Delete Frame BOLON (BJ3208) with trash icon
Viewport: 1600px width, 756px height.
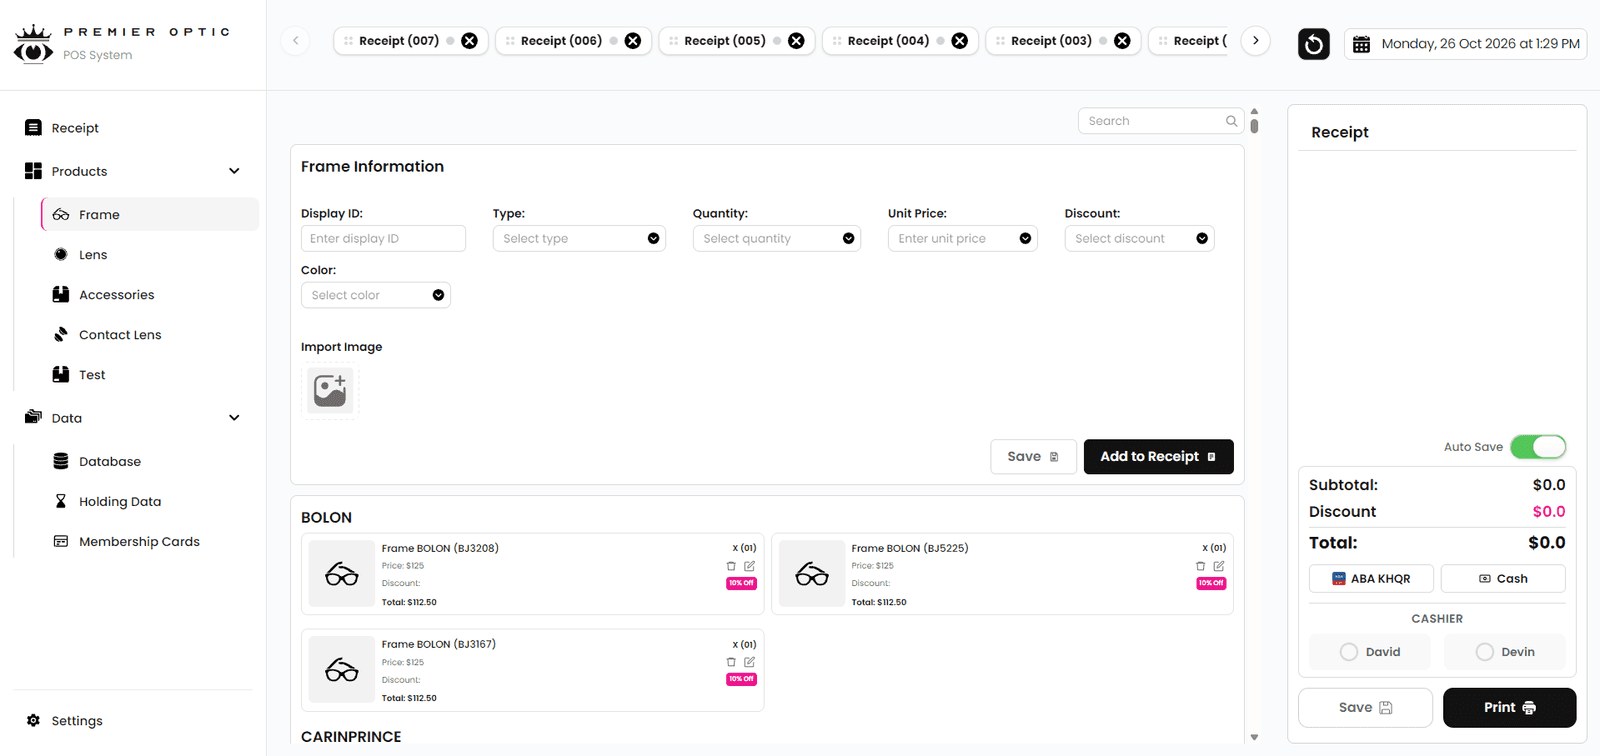point(731,566)
